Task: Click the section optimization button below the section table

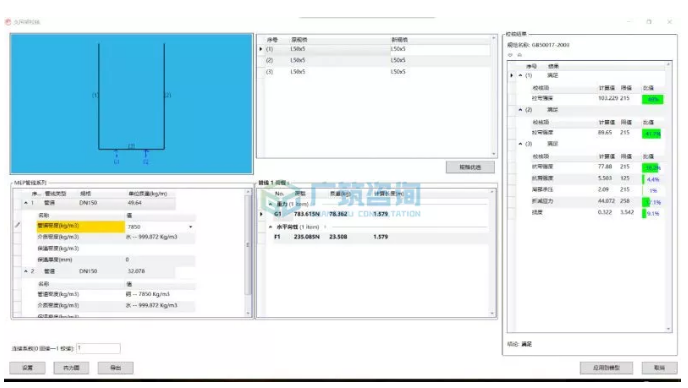Action: 470,167
